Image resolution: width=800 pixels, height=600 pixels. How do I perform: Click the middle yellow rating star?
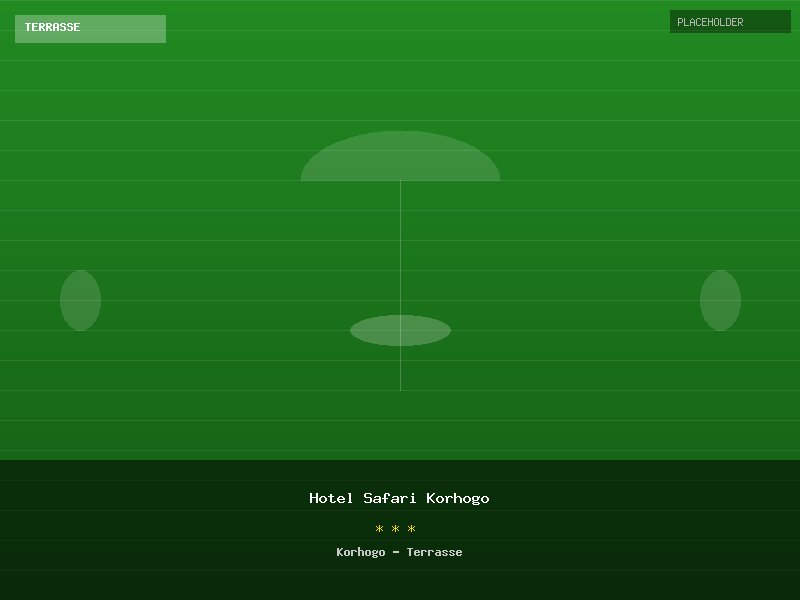pyautogui.click(x=396, y=529)
